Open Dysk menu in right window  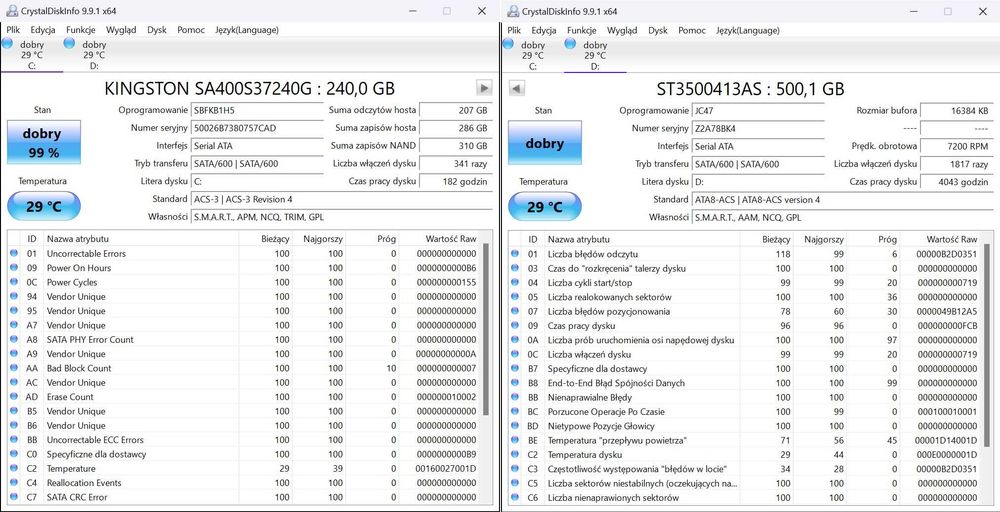tap(658, 30)
